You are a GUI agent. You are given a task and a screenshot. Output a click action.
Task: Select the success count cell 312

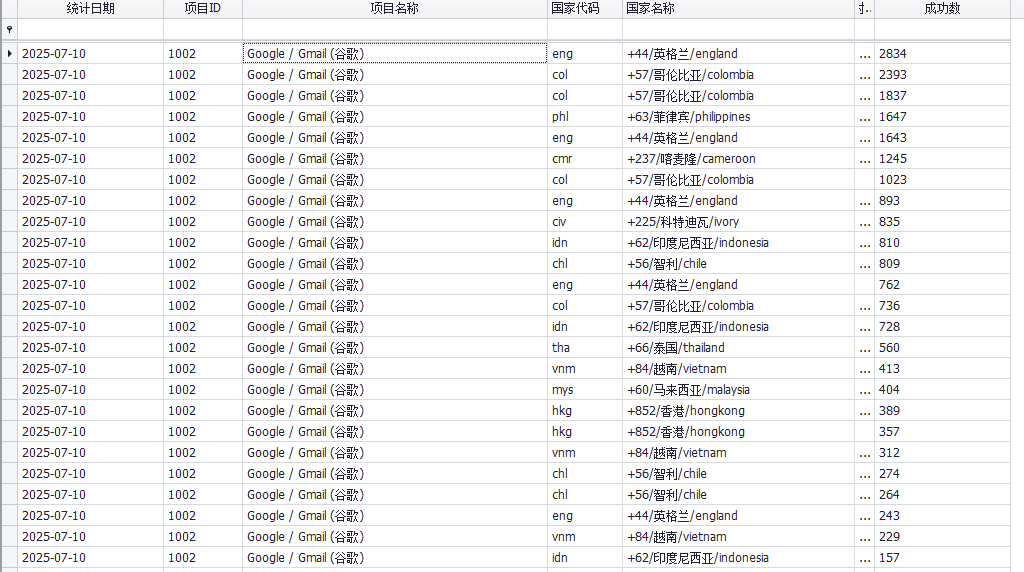(942, 453)
